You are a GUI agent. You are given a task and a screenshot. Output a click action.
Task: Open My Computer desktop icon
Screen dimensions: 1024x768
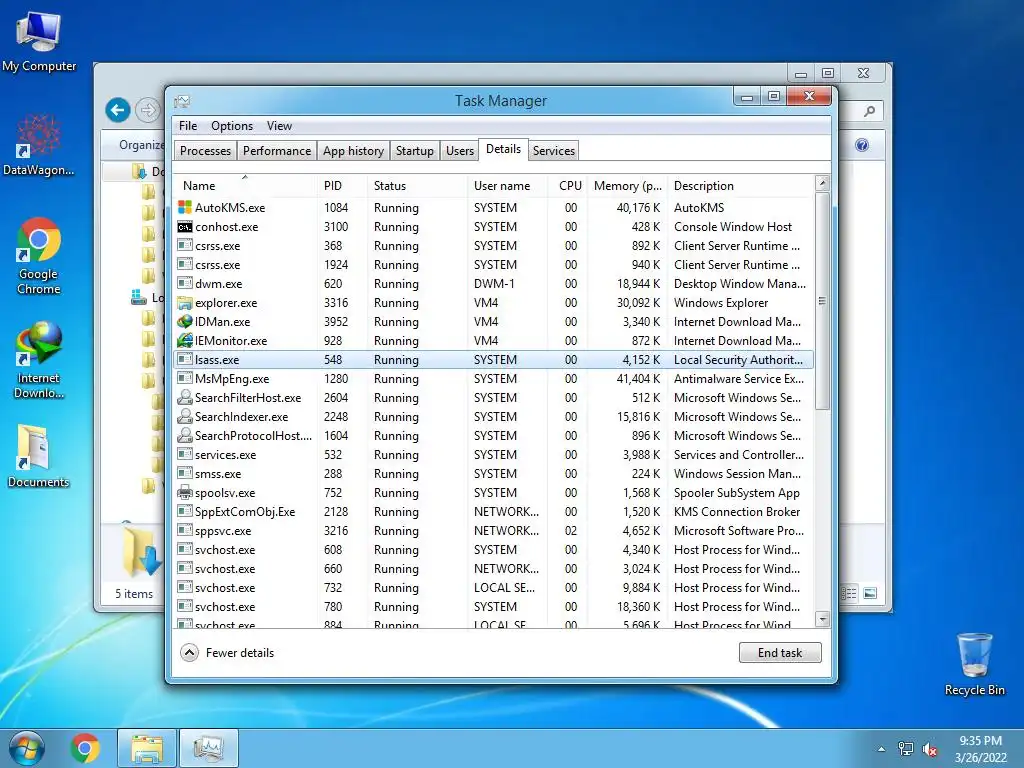coord(39,41)
